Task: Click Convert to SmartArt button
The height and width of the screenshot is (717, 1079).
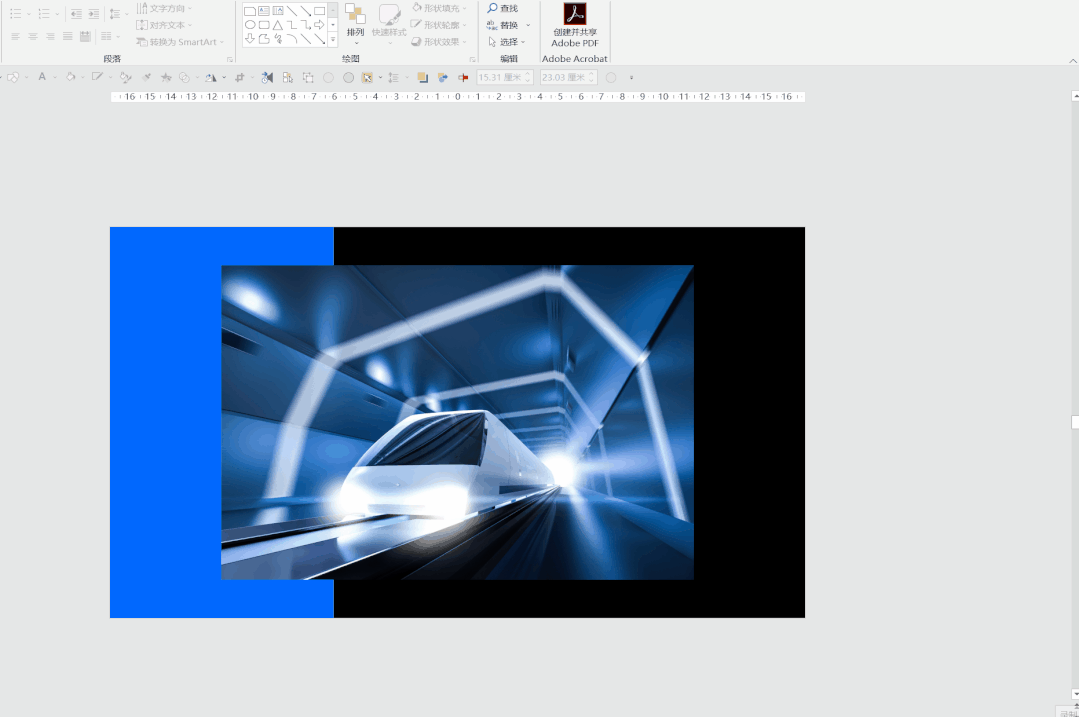Action: (180, 42)
